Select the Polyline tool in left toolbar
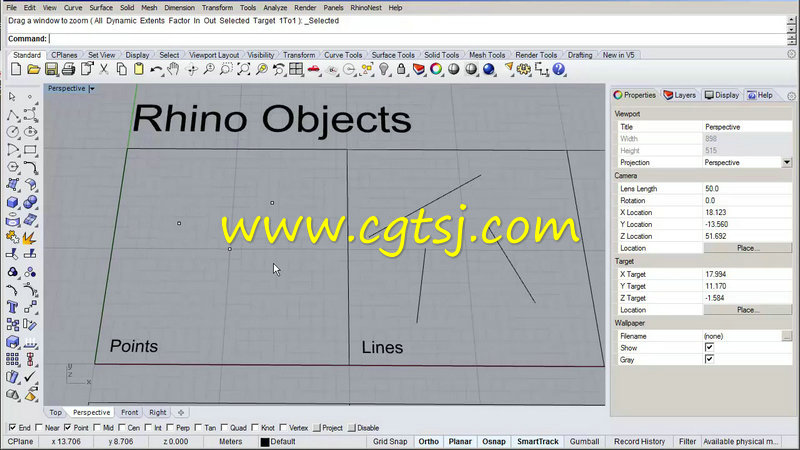This screenshot has width=800, height=450. click(x=13, y=115)
